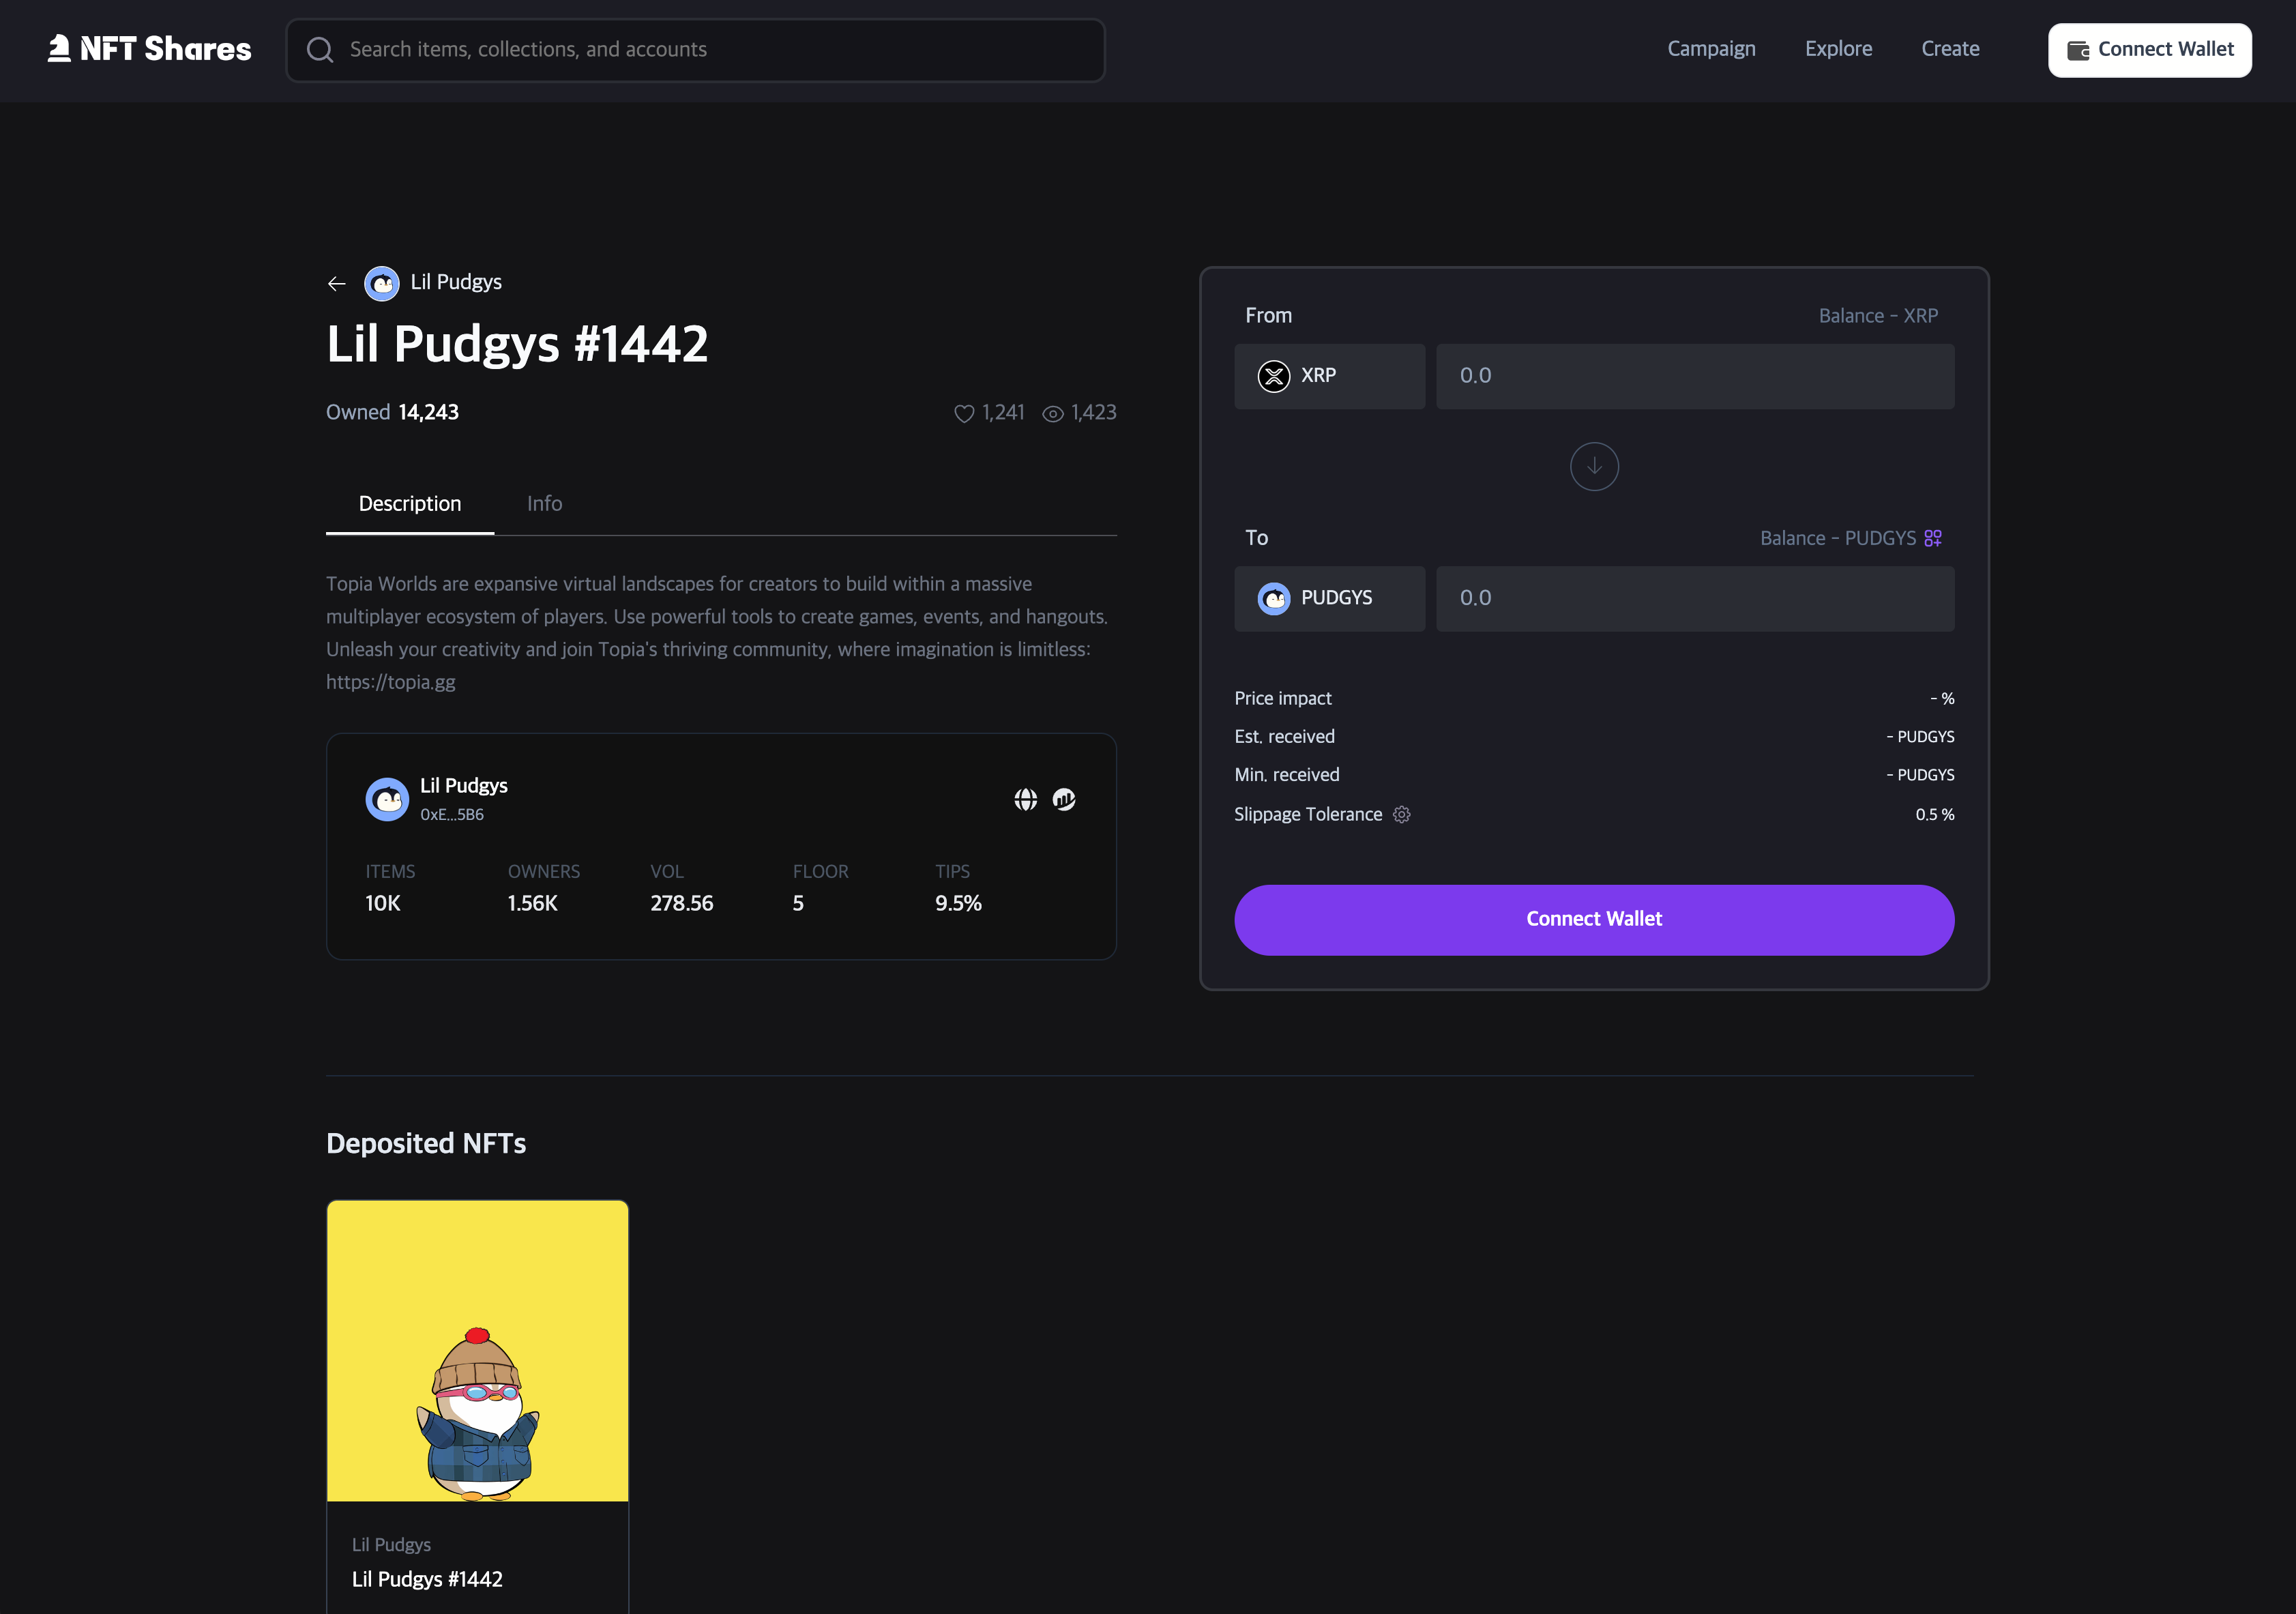
Task: Open Slippage Tolerance gear settings
Action: coord(1402,815)
